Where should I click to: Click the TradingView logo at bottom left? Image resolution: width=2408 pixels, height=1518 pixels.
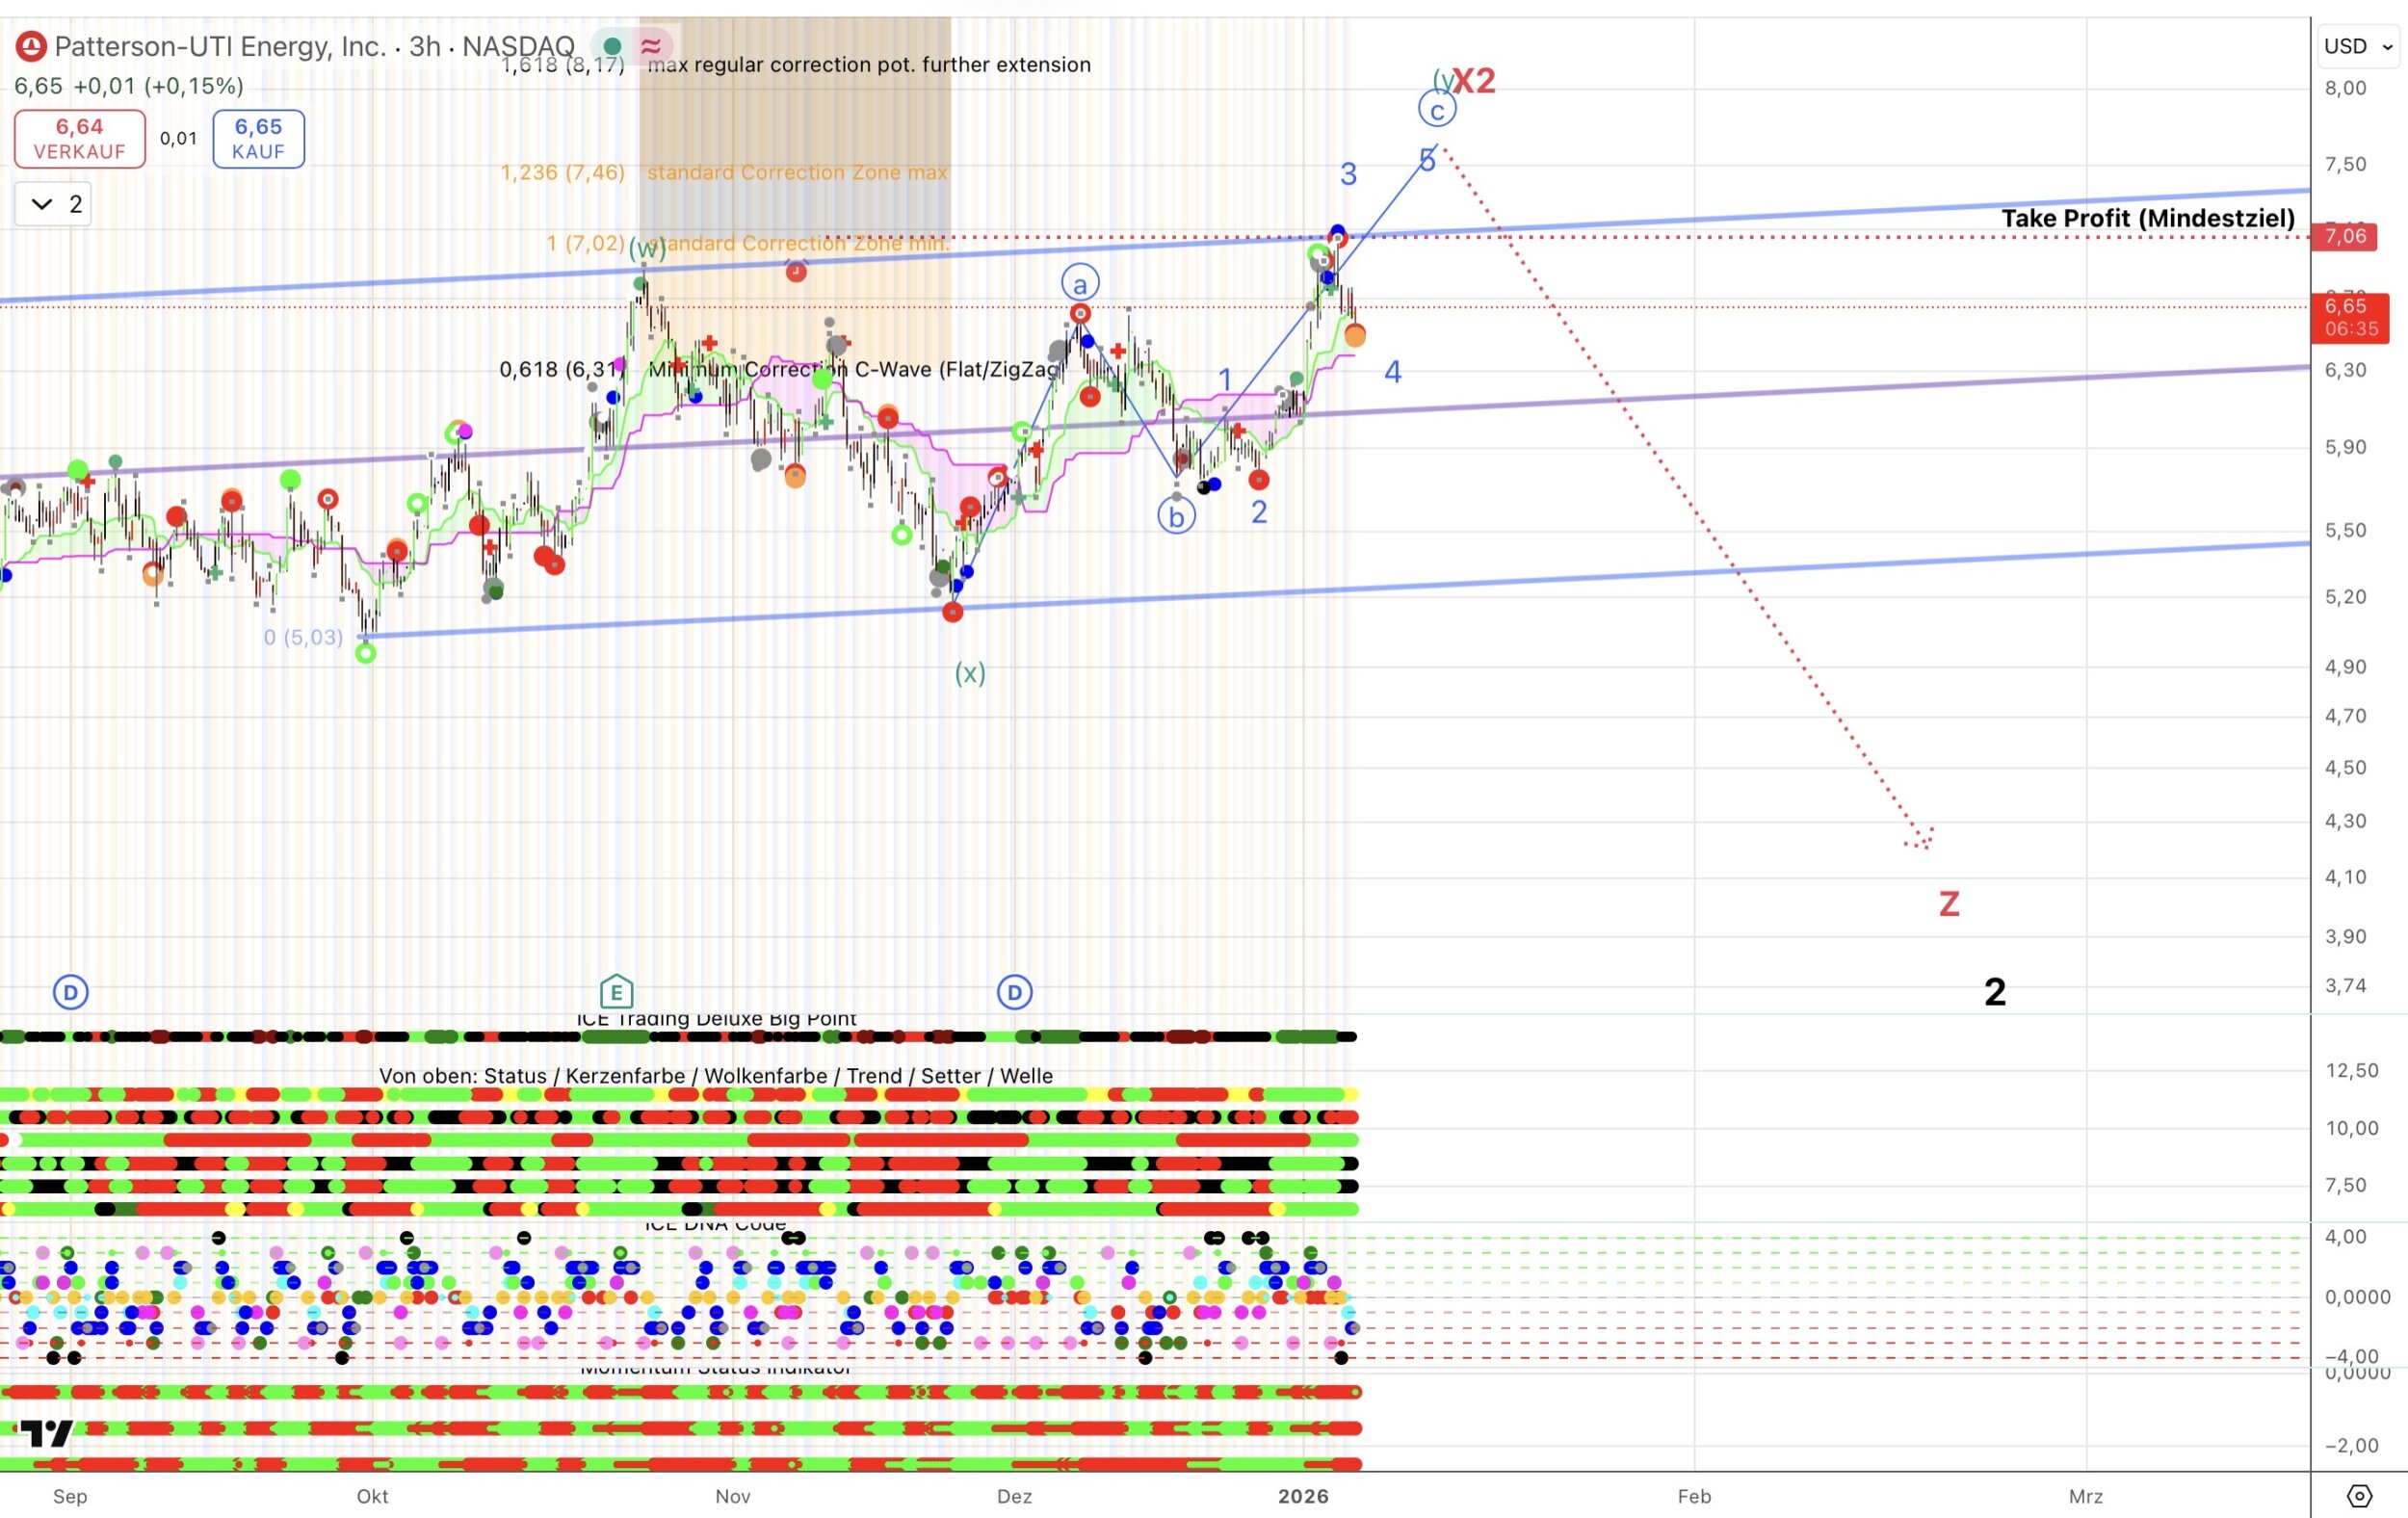[46, 1432]
